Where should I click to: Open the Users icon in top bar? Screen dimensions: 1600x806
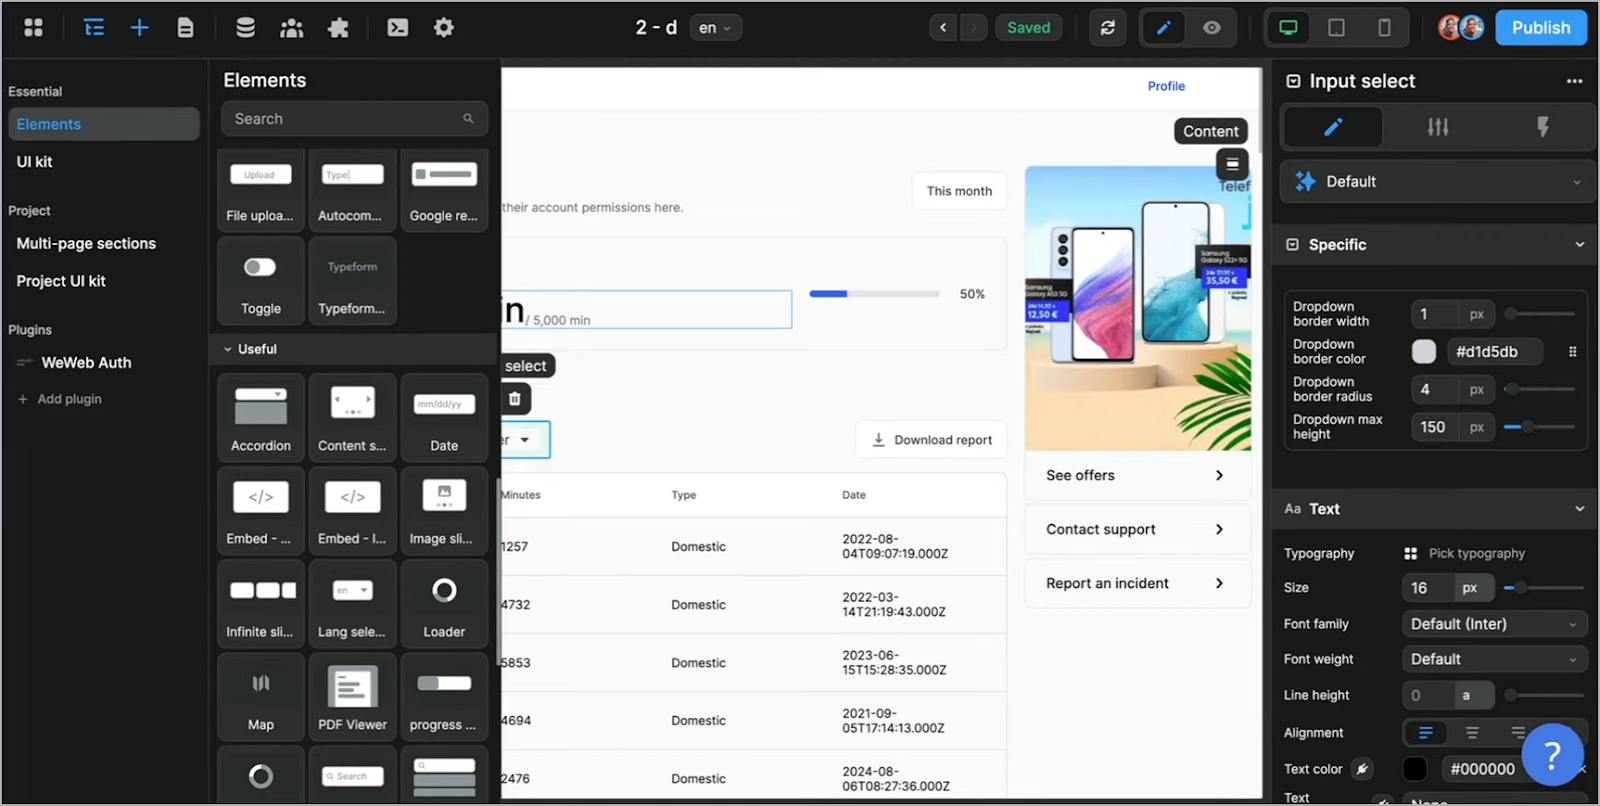point(292,28)
